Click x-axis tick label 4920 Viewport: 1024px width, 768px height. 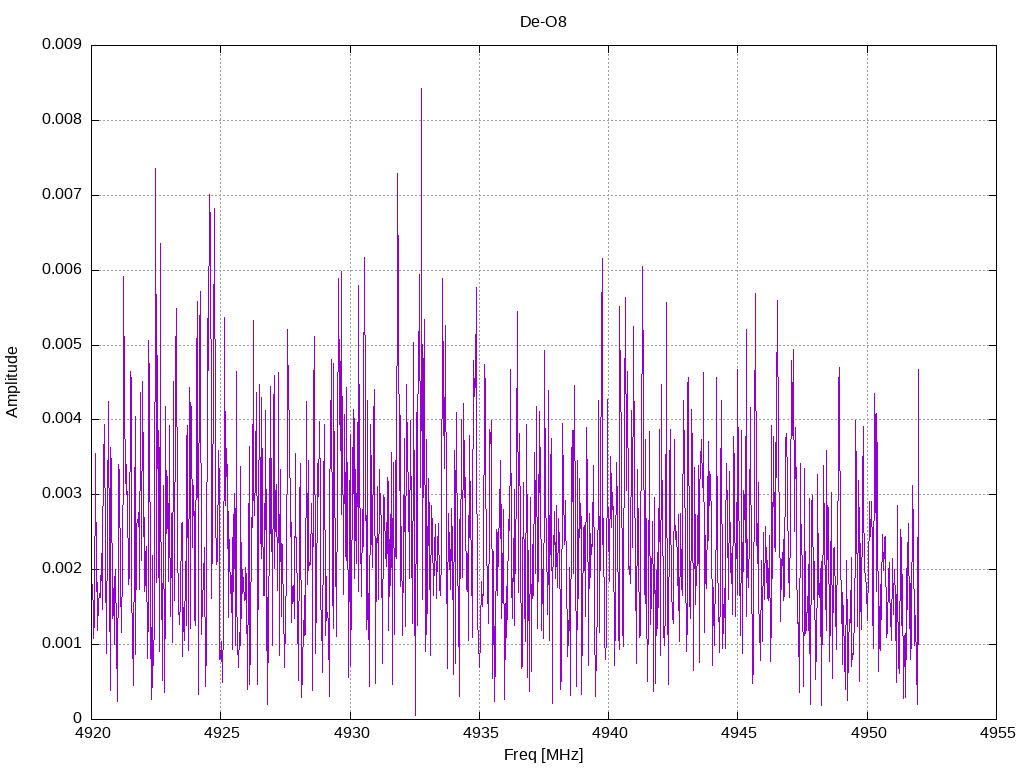[x=93, y=733]
